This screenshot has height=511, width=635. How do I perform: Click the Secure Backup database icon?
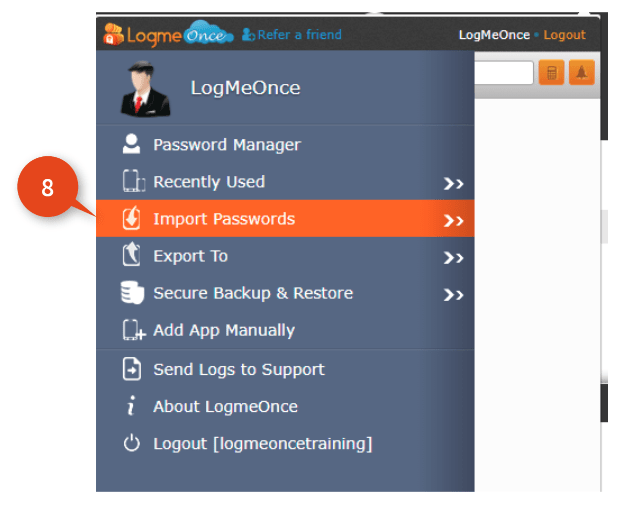coord(132,292)
